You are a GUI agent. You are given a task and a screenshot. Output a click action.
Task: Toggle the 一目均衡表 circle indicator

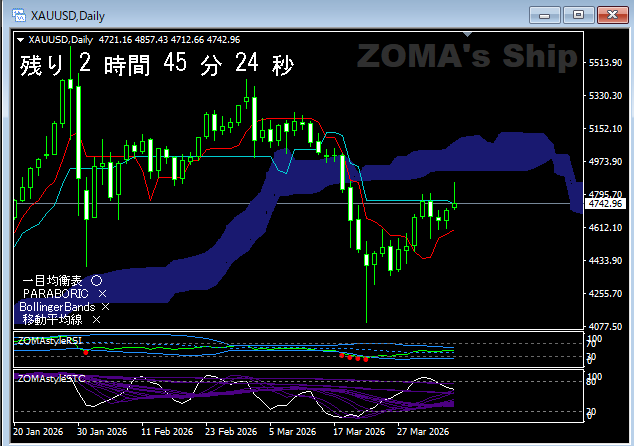pyautogui.click(x=96, y=281)
